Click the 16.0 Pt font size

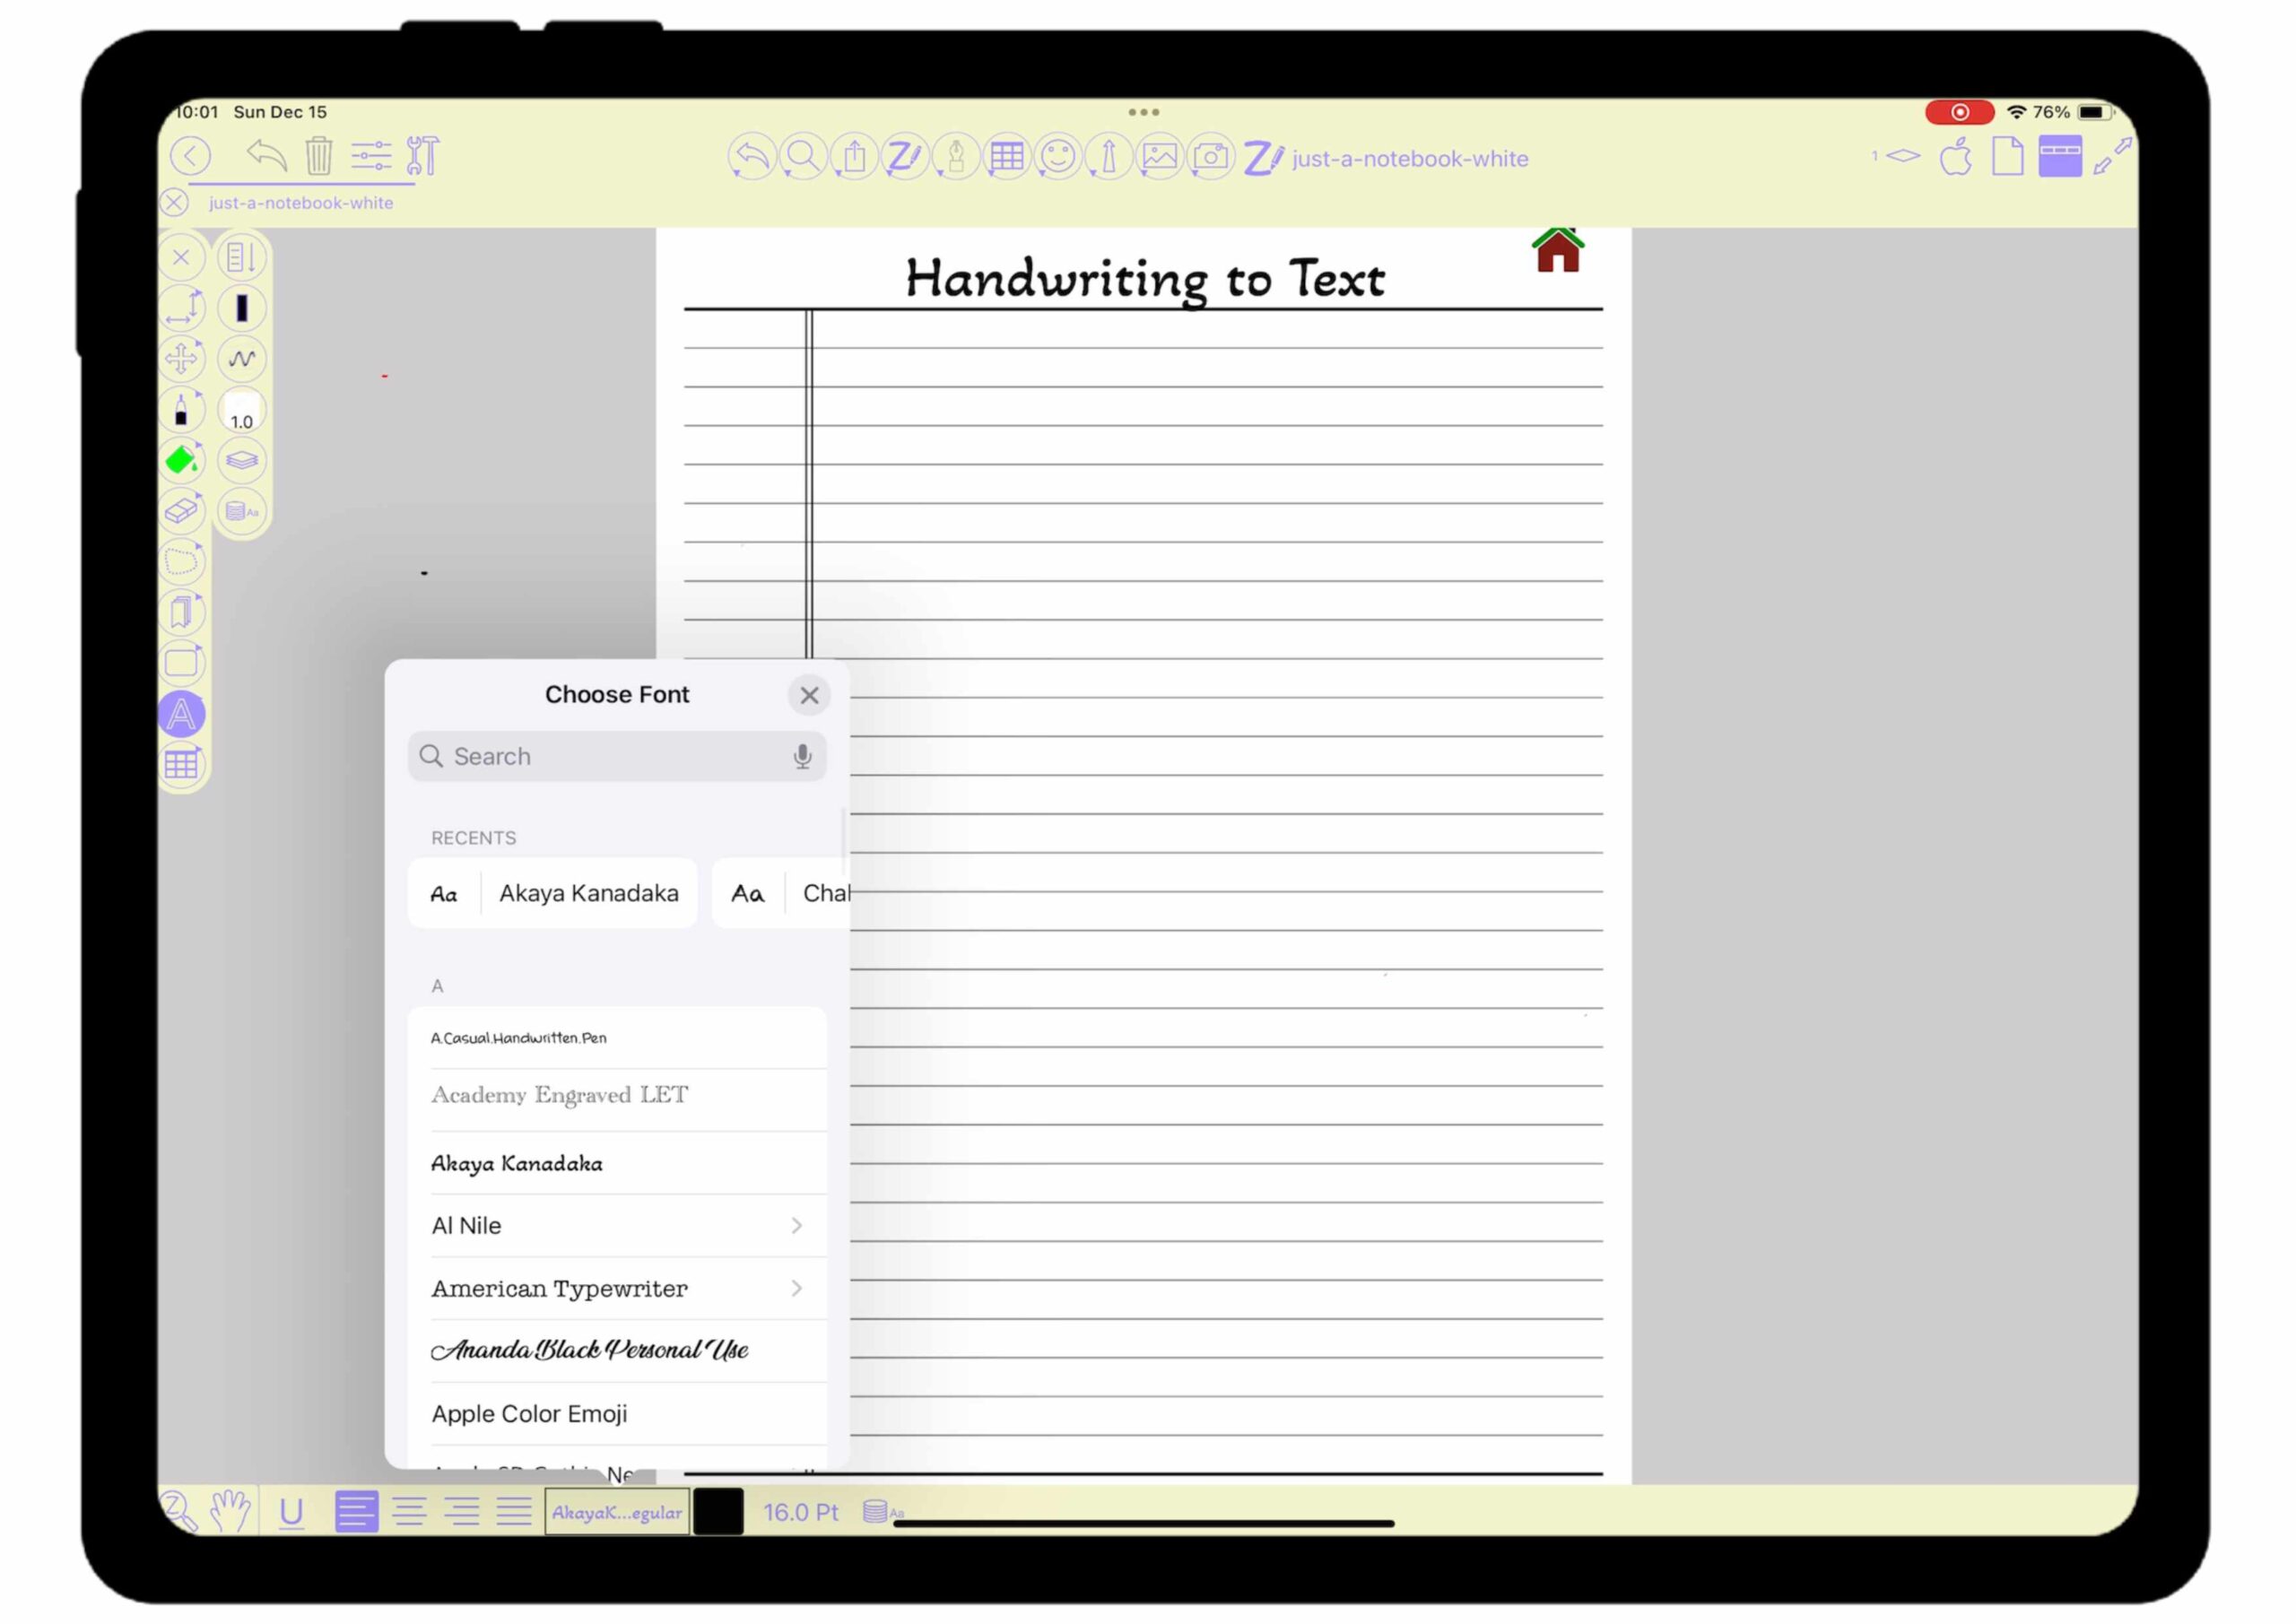[x=800, y=1512]
